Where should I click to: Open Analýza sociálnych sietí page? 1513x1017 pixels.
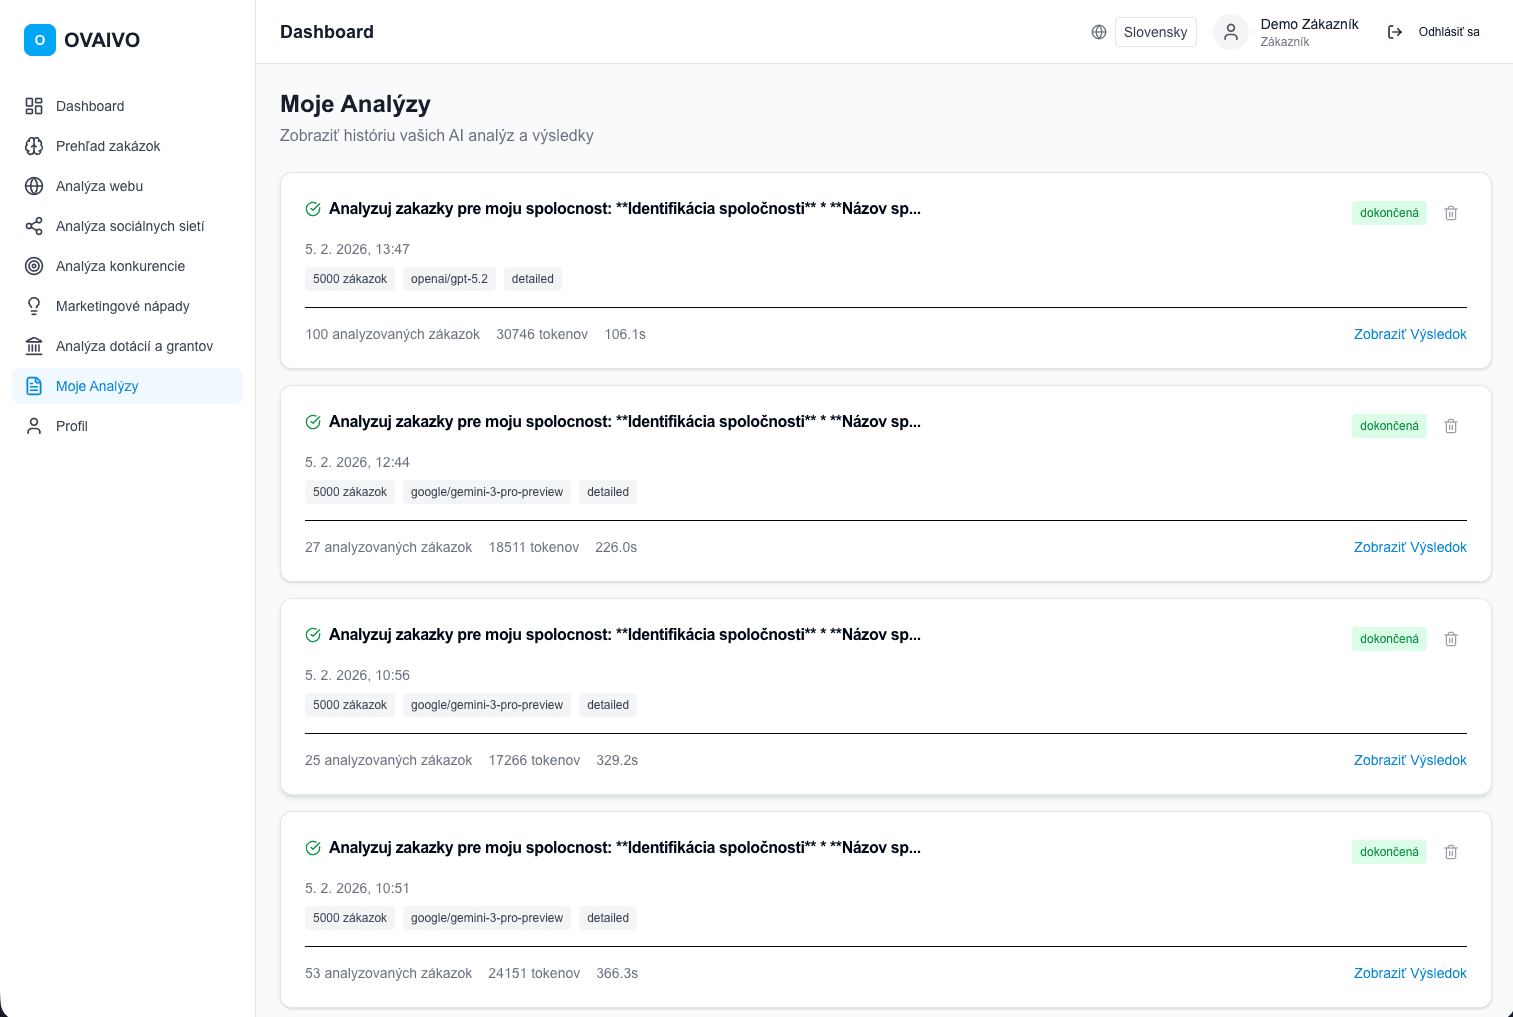[130, 226]
